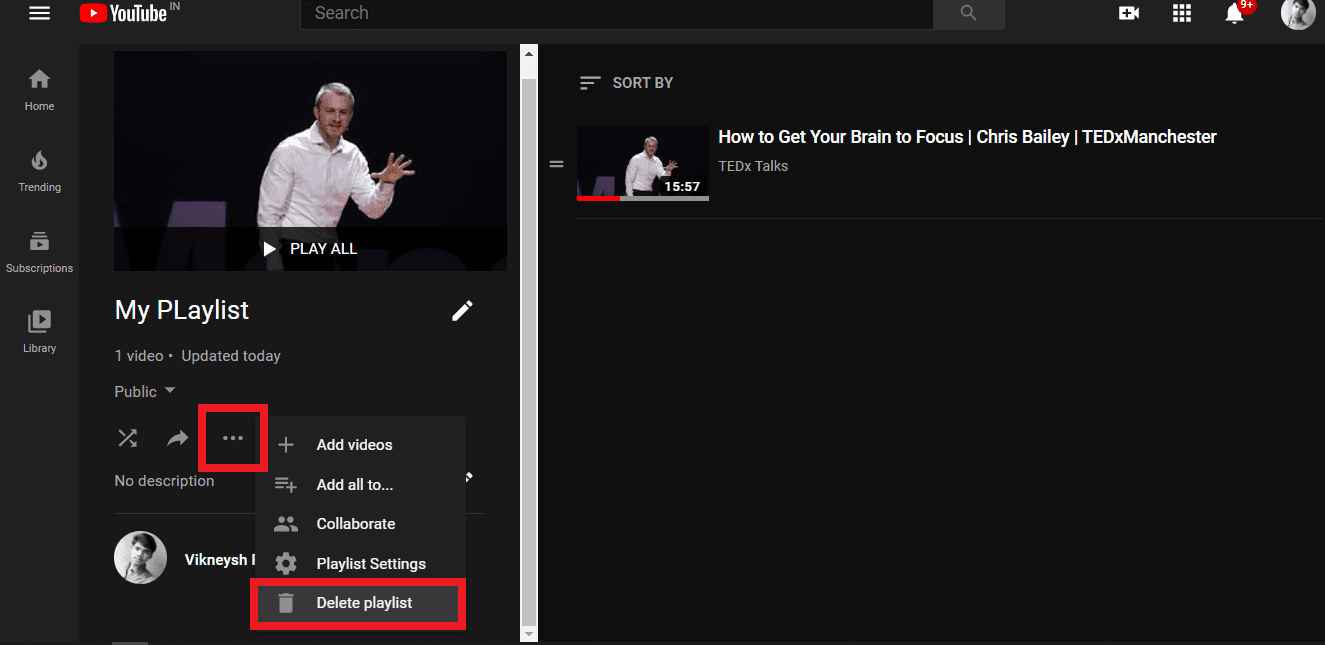Click the share playlist arrow icon

pos(177,438)
